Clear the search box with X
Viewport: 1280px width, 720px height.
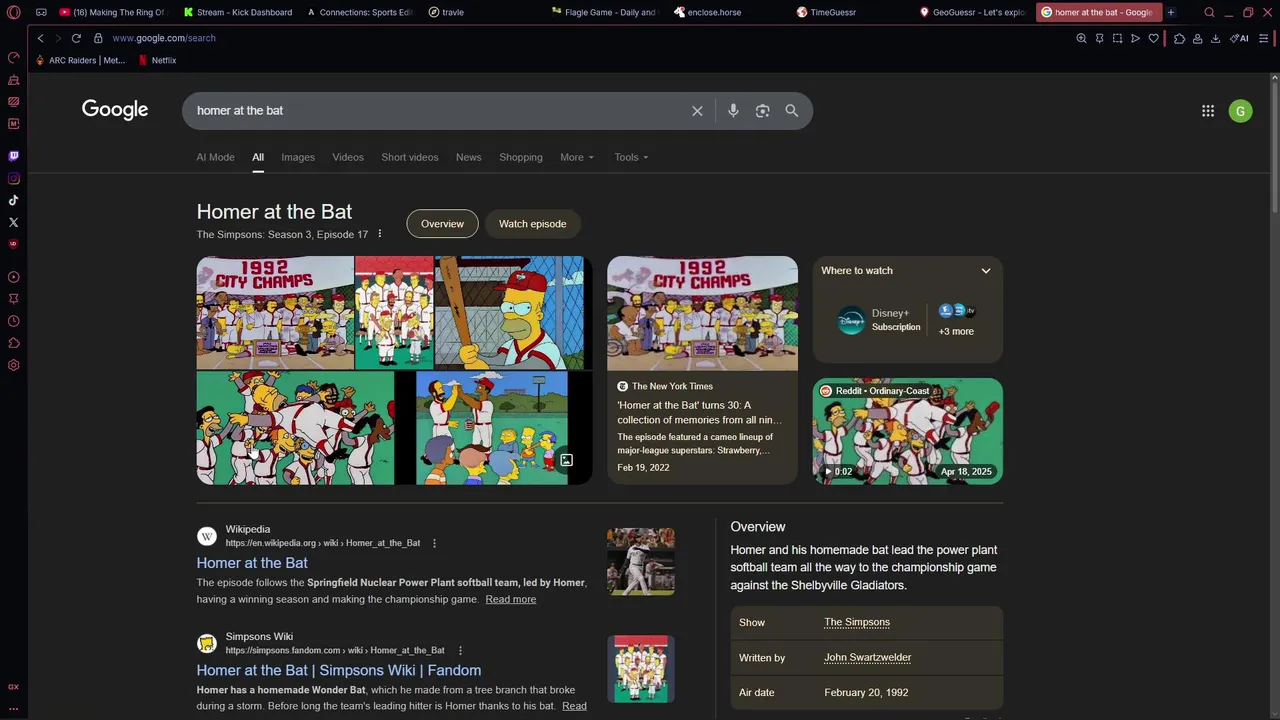click(697, 111)
